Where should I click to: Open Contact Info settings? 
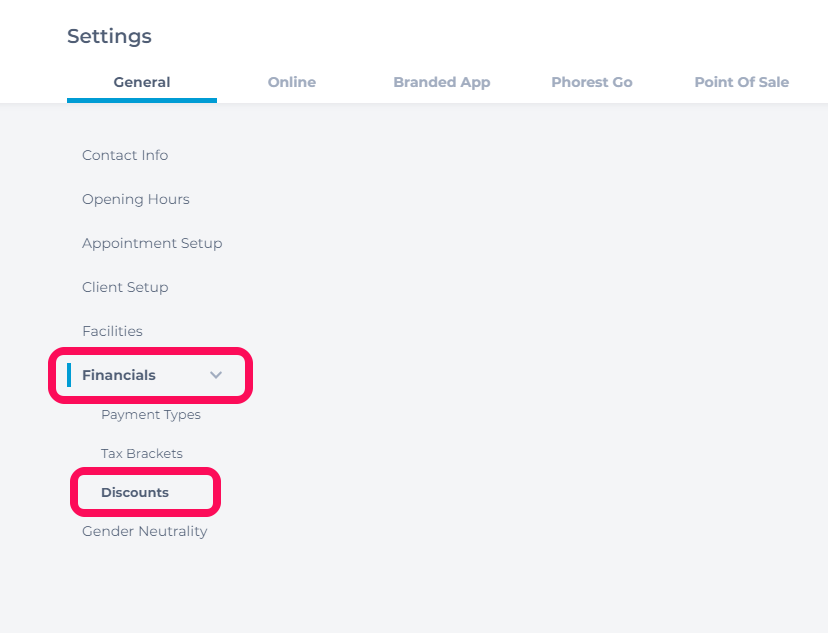click(125, 155)
